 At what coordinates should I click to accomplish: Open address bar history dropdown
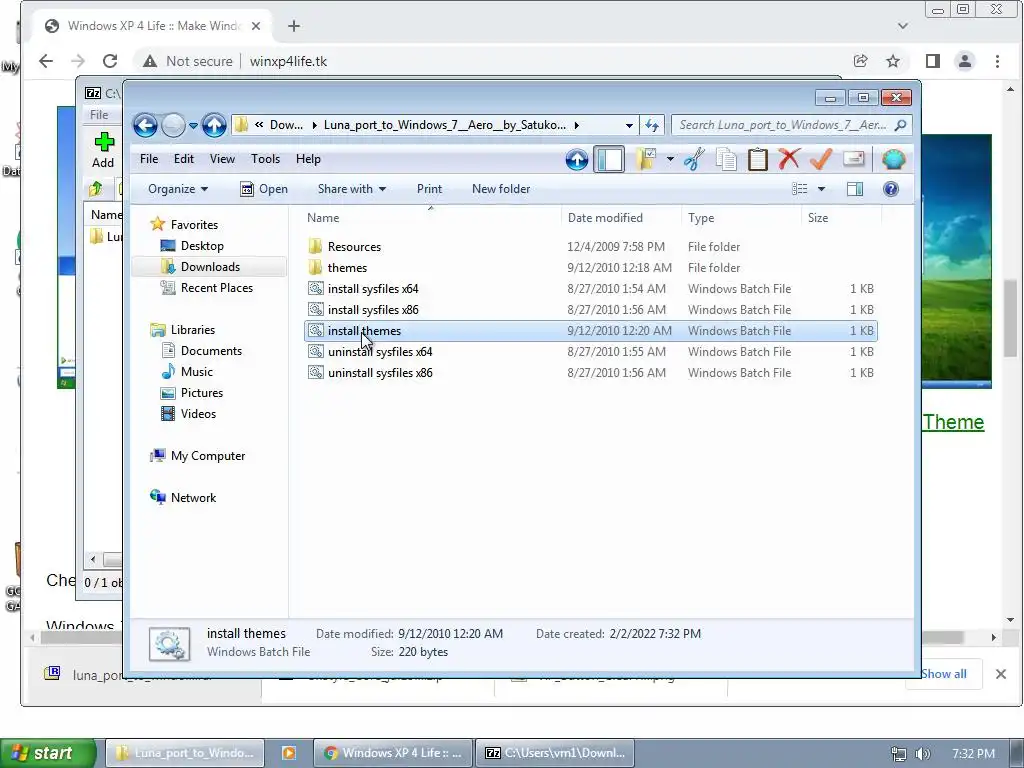click(x=629, y=125)
